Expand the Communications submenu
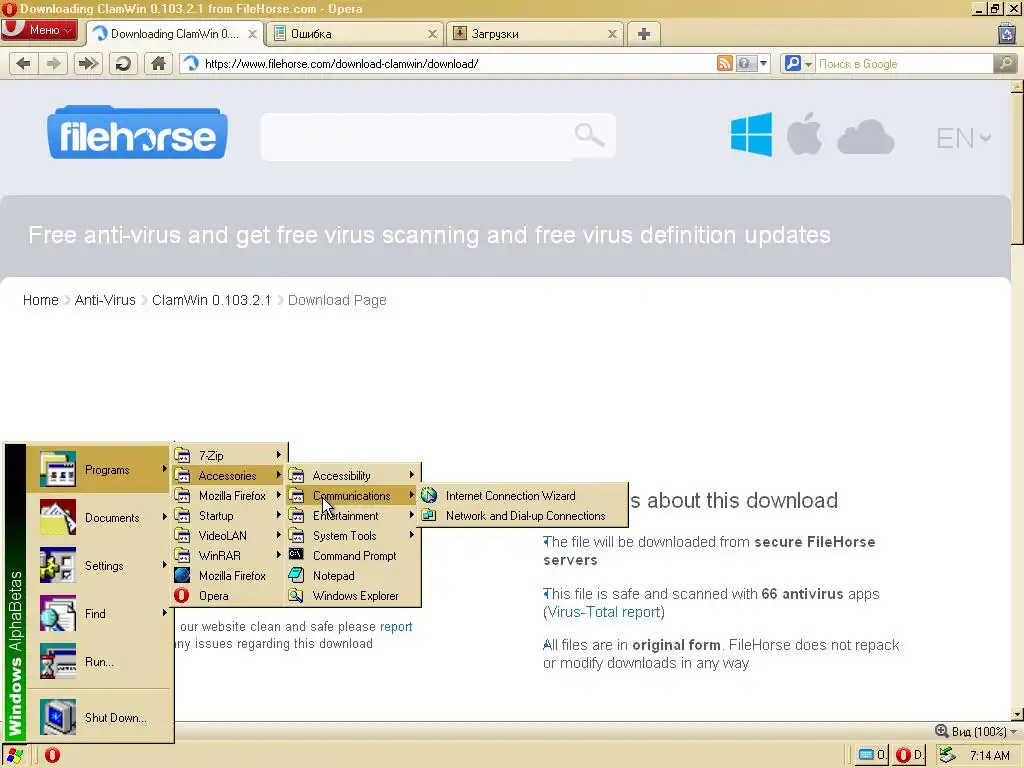Image resolution: width=1024 pixels, height=768 pixels. click(x=353, y=496)
